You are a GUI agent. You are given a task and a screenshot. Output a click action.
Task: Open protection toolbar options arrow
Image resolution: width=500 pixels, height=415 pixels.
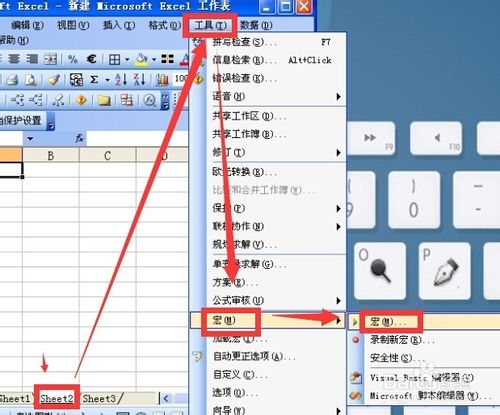(51, 121)
